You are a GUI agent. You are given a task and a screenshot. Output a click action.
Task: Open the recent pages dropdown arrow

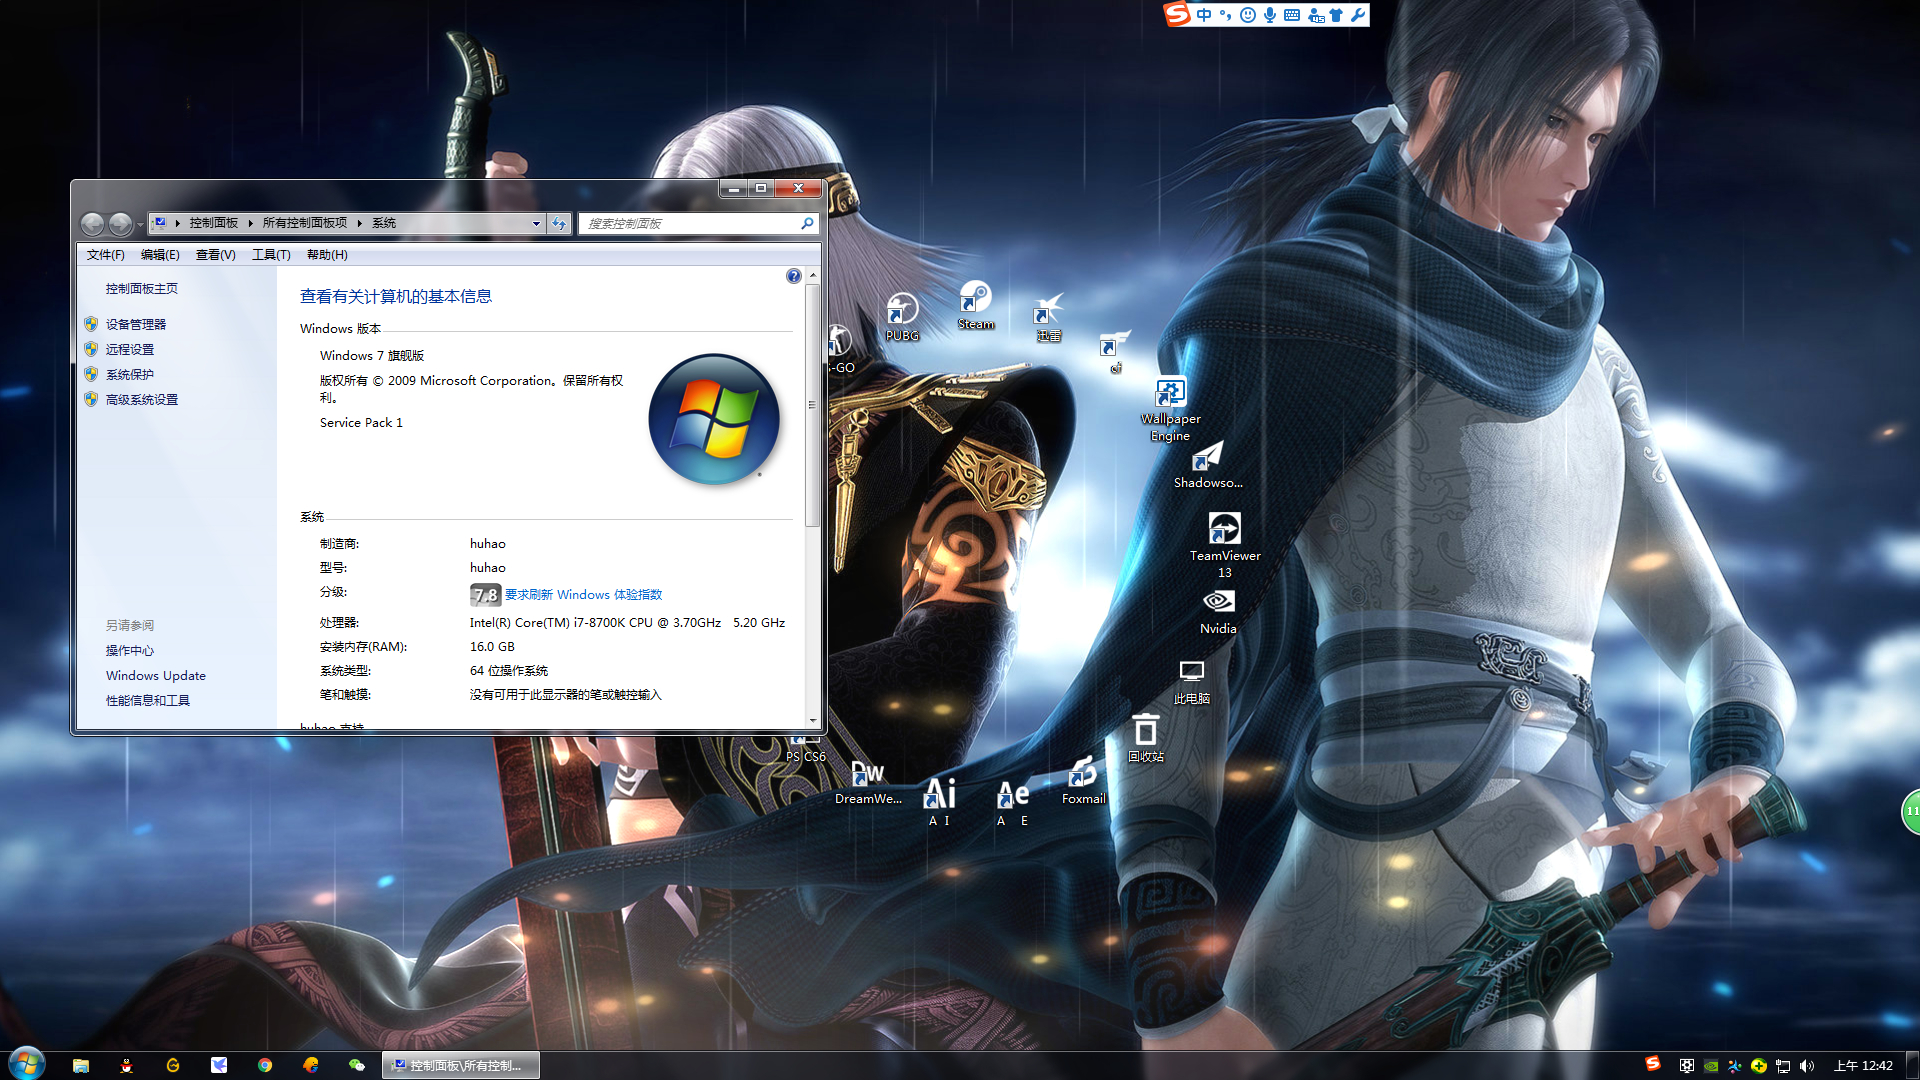[140, 225]
